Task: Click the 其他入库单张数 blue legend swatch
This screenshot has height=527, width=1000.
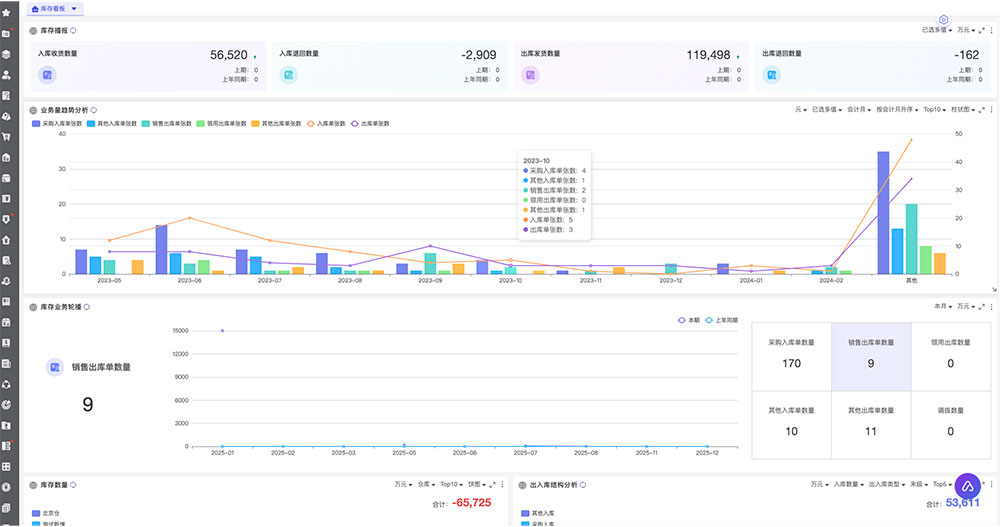Action: click(x=92, y=123)
